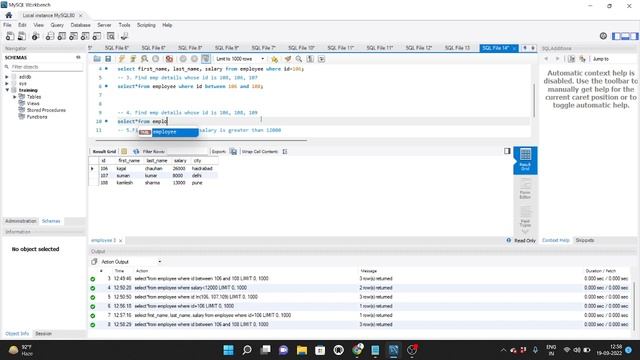Open SQL script file from main toolbar
The width and height of the screenshot is (640, 360).
[22, 36]
